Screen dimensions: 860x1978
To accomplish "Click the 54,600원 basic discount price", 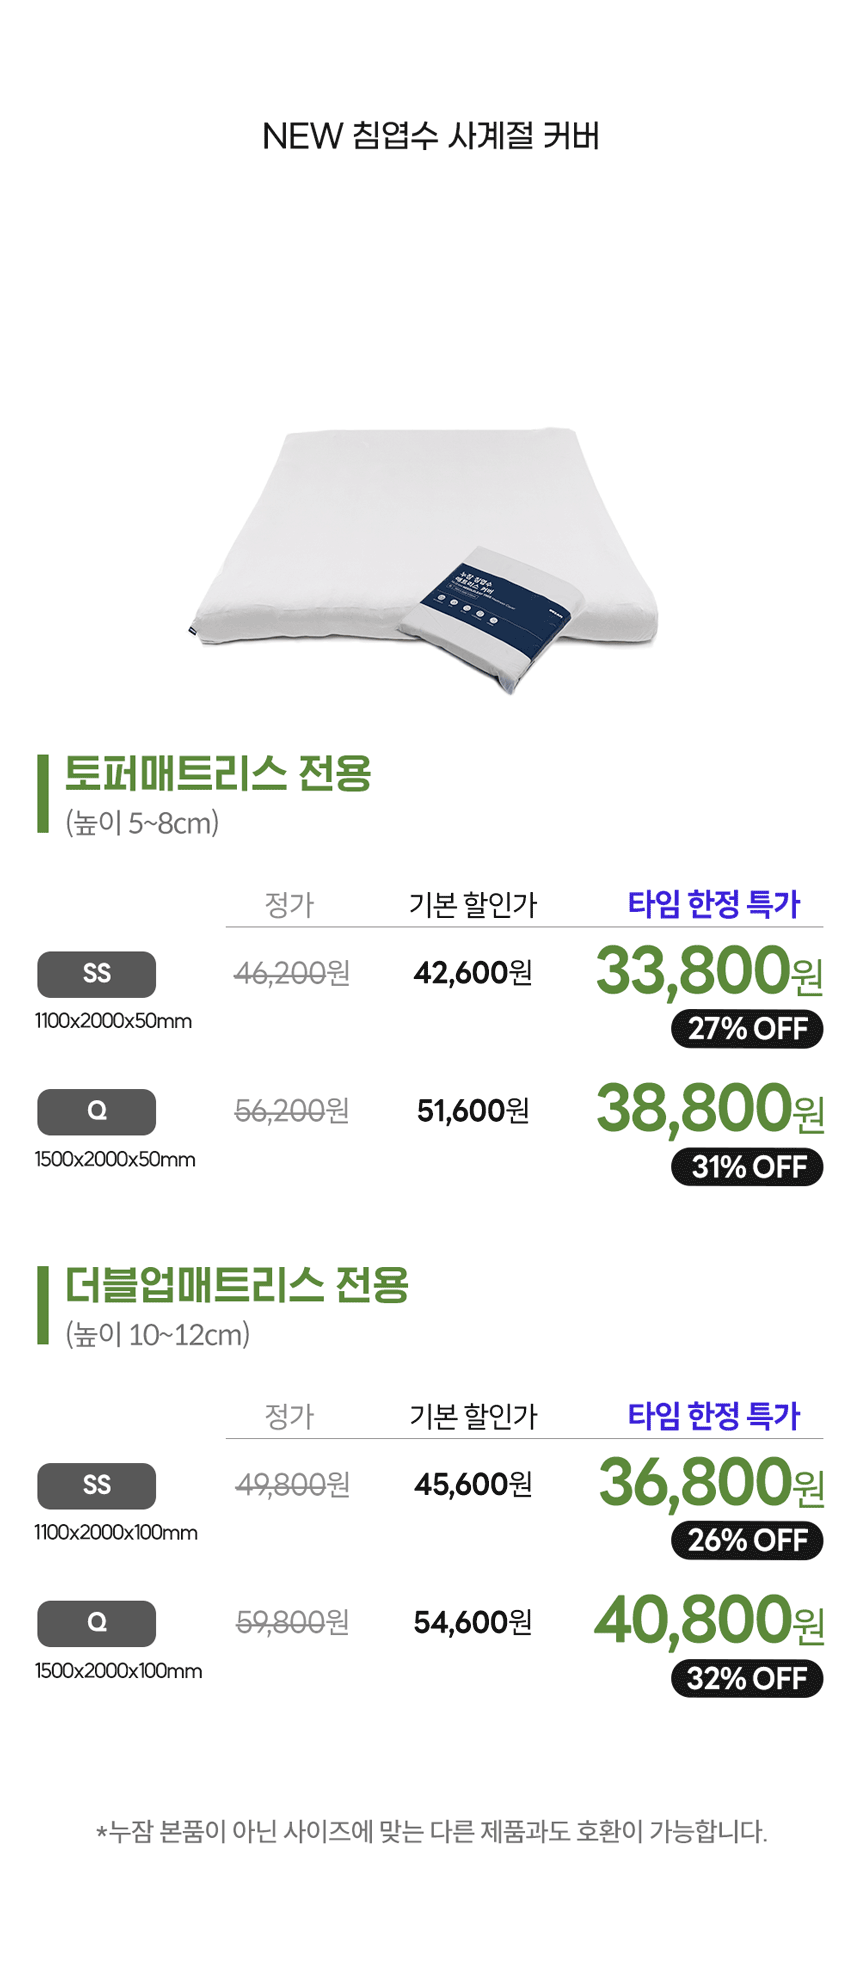I will pos(473,1623).
